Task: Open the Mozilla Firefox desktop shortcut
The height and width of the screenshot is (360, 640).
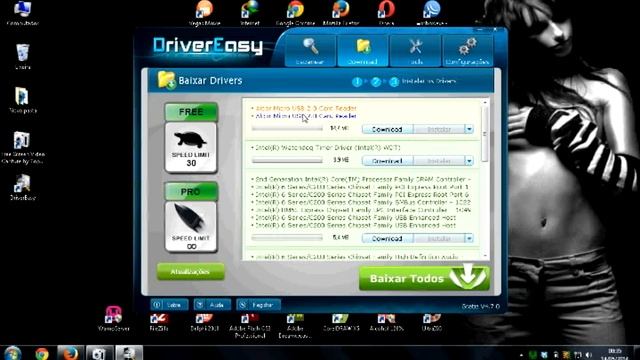Action: [x=340, y=13]
